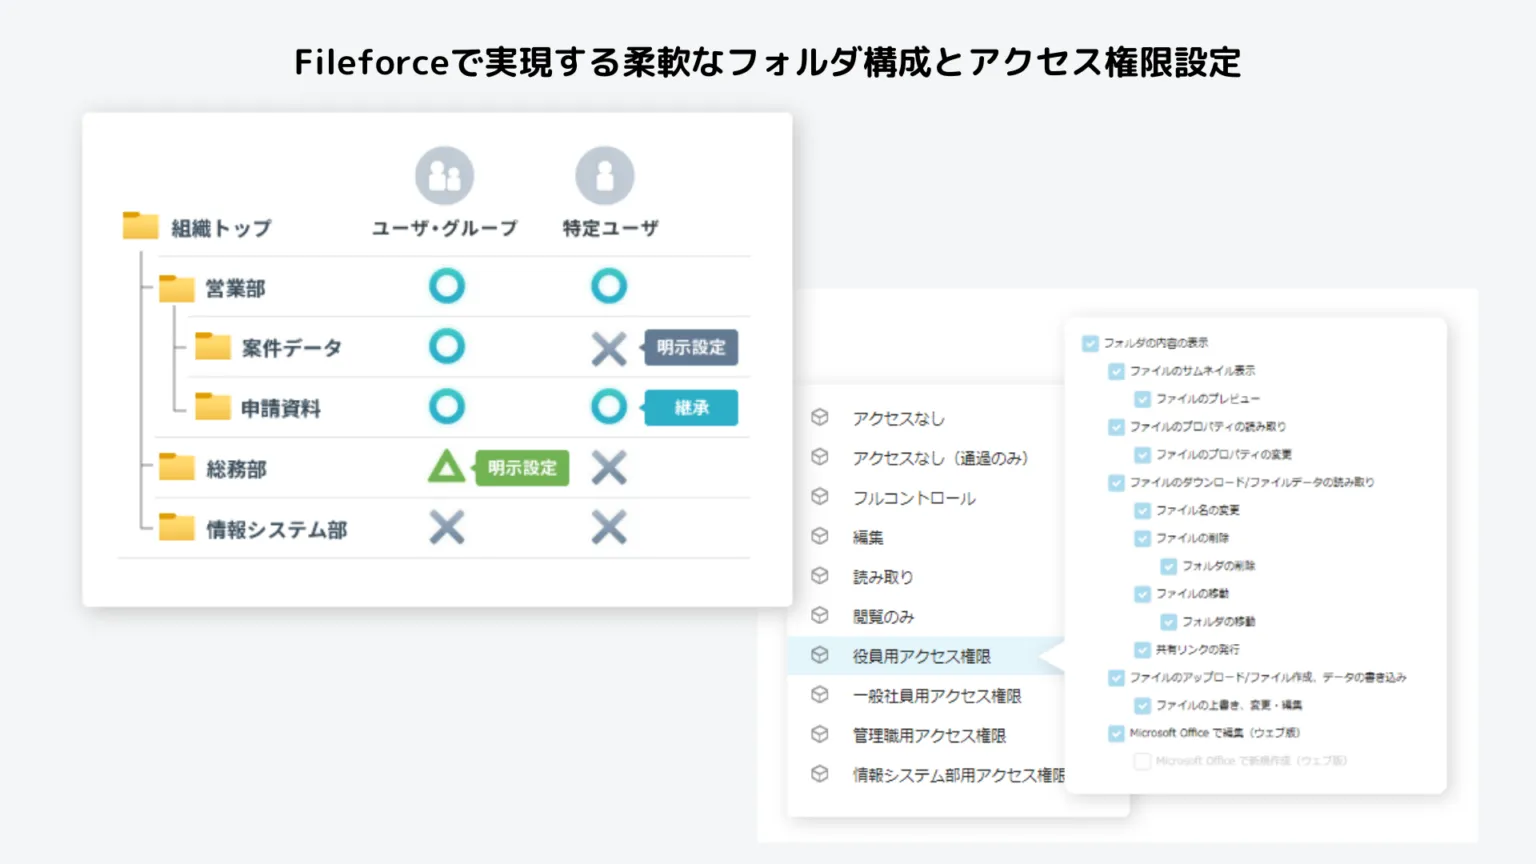Toggle the circle permission for 申請資料 row
The width and height of the screenshot is (1536, 864).
pos(608,407)
